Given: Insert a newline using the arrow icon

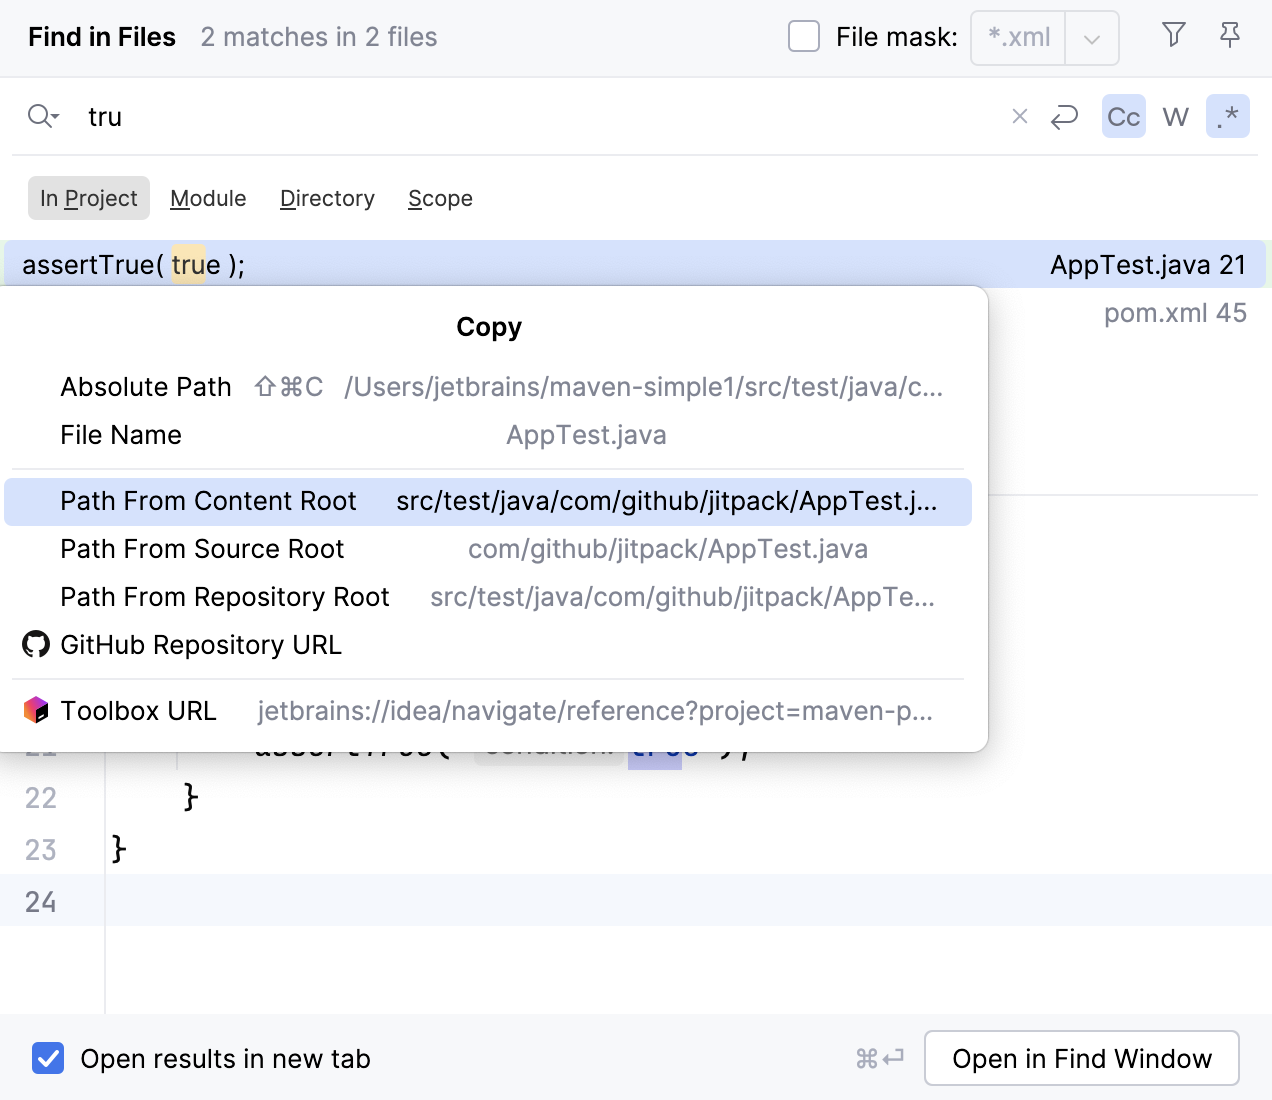Looking at the screenshot, I should point(1064,116).
